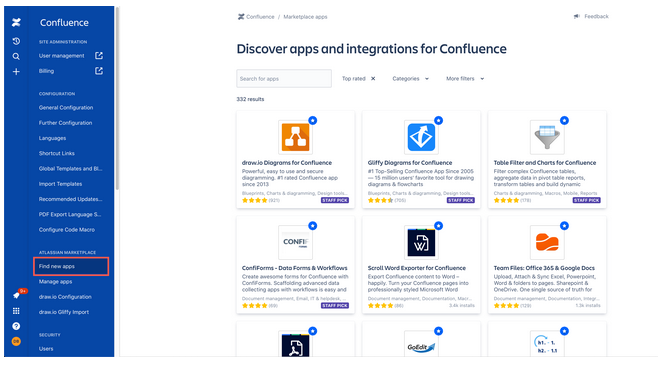Screen dimensions: 658x372
Task: Open Further Configuration
Action: click(65, 123)
